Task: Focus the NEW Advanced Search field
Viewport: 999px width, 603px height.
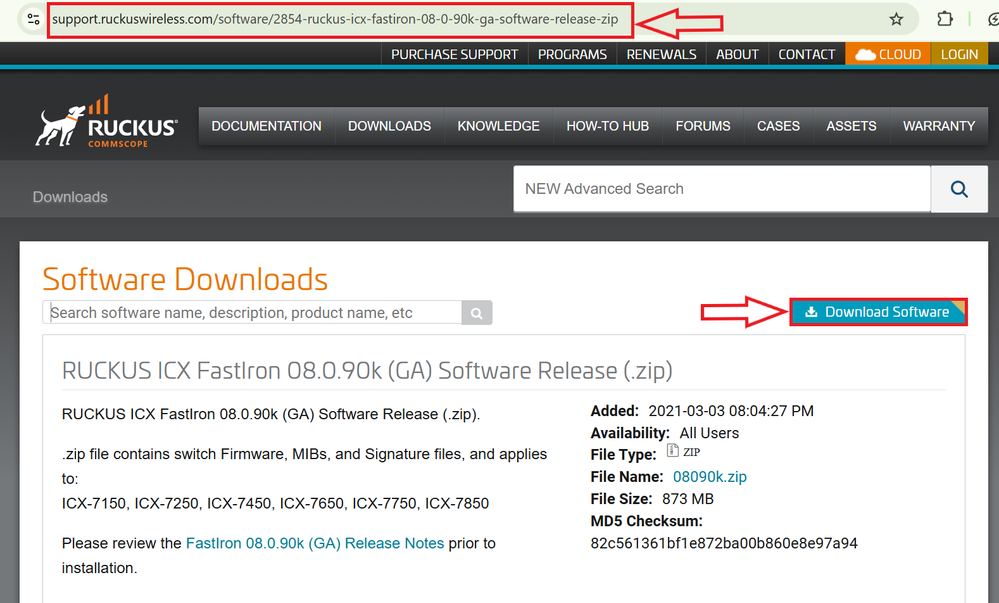Action: pyautogui.click(x=720, y=189)
